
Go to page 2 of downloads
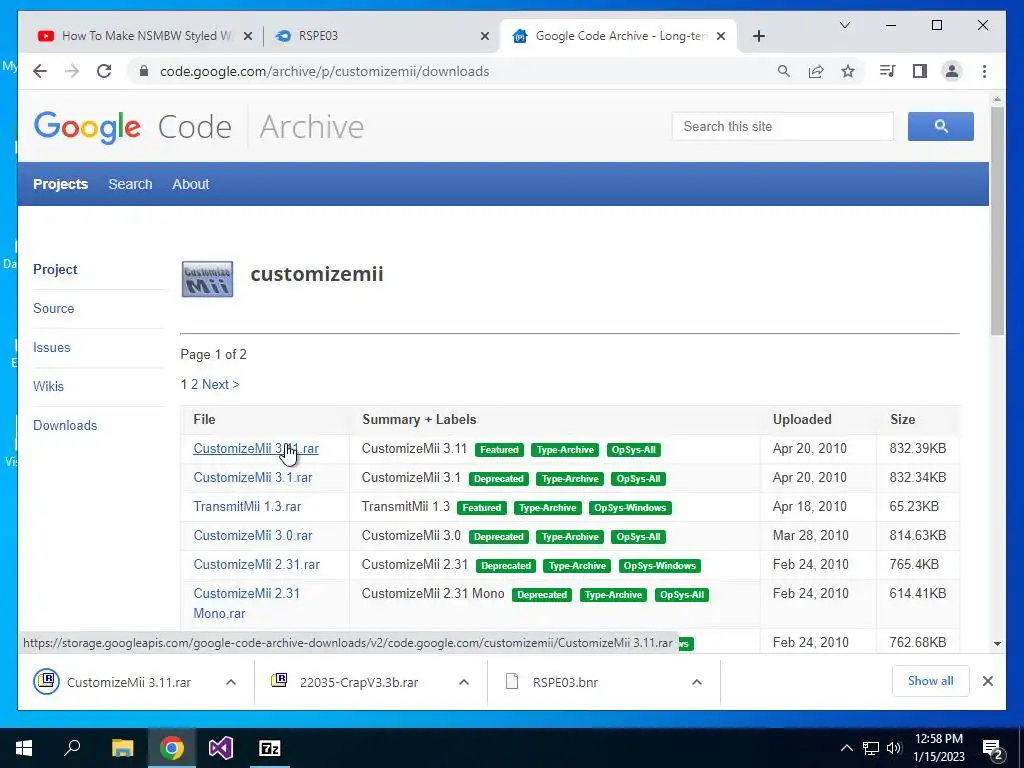194,385
